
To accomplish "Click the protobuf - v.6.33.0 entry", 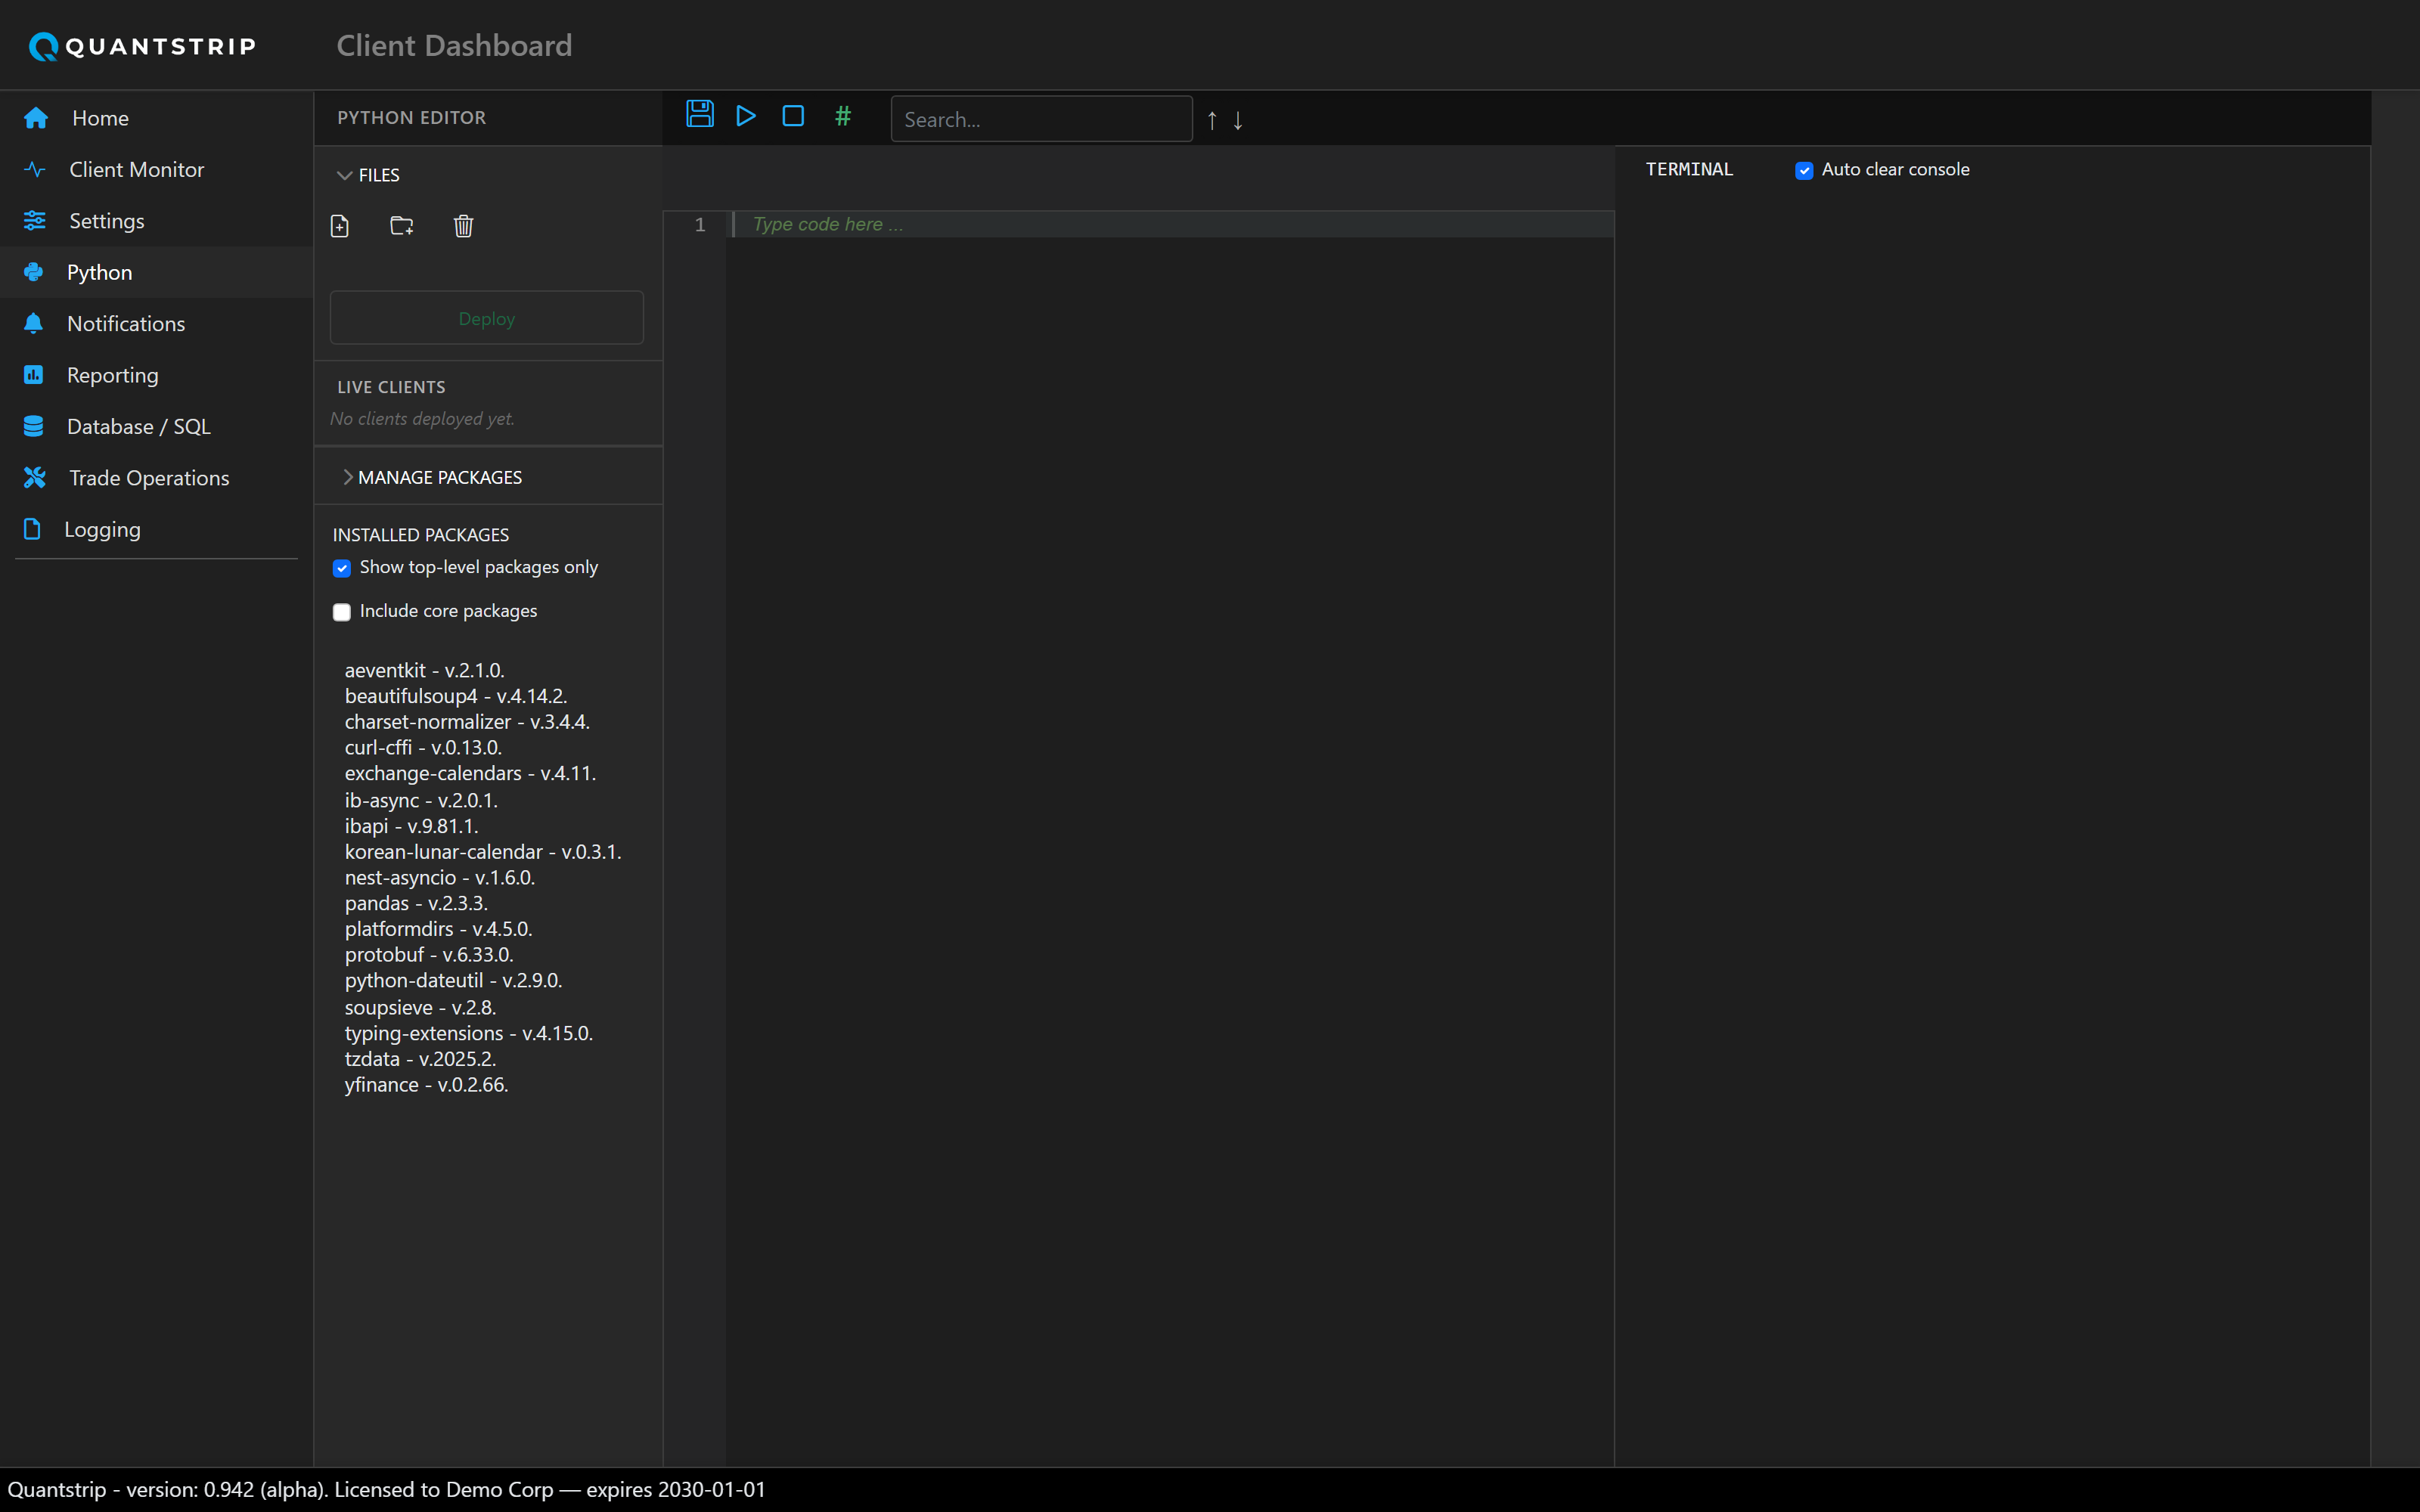I will 430,955.
